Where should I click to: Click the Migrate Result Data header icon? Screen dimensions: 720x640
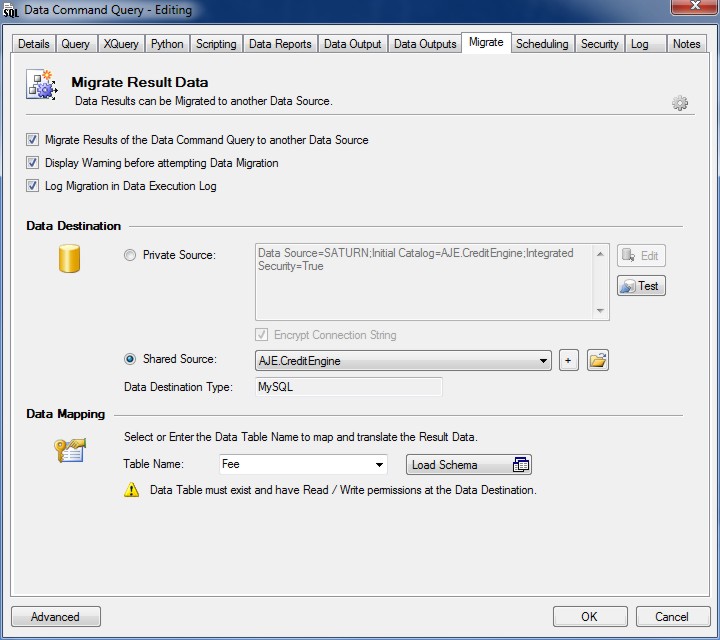point(42,87)
